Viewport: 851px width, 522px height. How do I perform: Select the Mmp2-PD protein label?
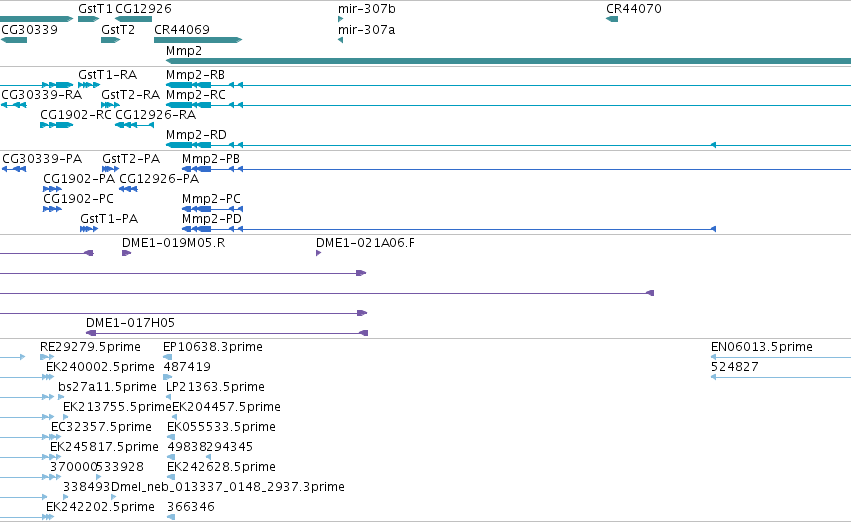pyautogui.click(x=212, y=219)
